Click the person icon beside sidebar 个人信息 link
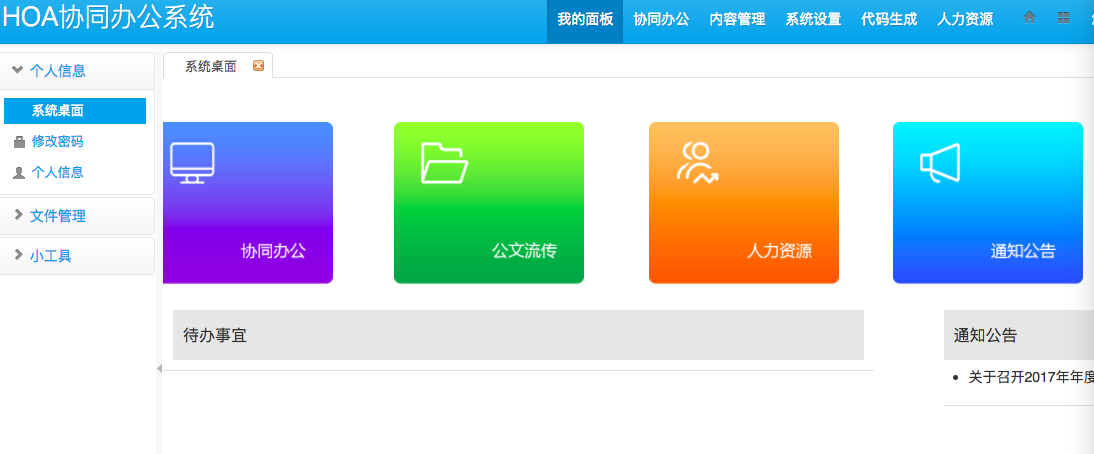This screenshot has width=1094, height=454. pyautogui.click(x=19, y=173)
